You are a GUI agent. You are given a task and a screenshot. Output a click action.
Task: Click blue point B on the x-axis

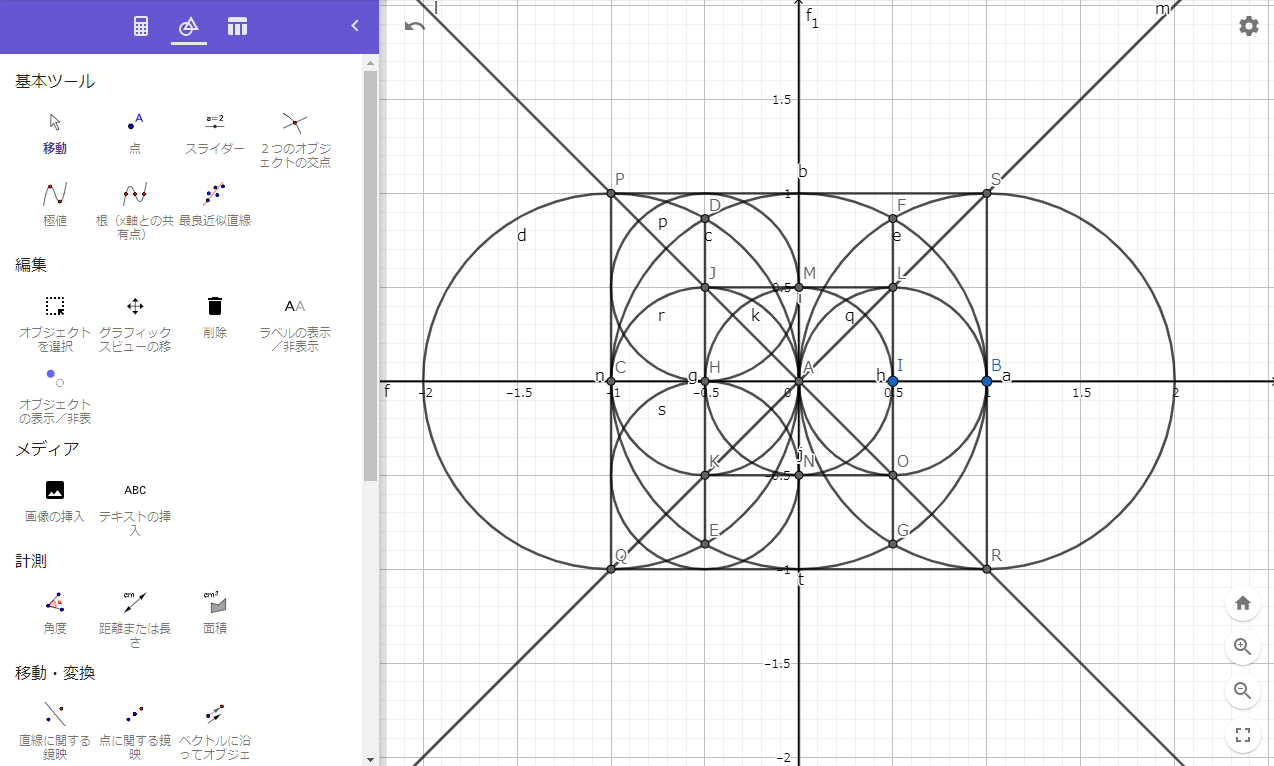click(987, 381)
